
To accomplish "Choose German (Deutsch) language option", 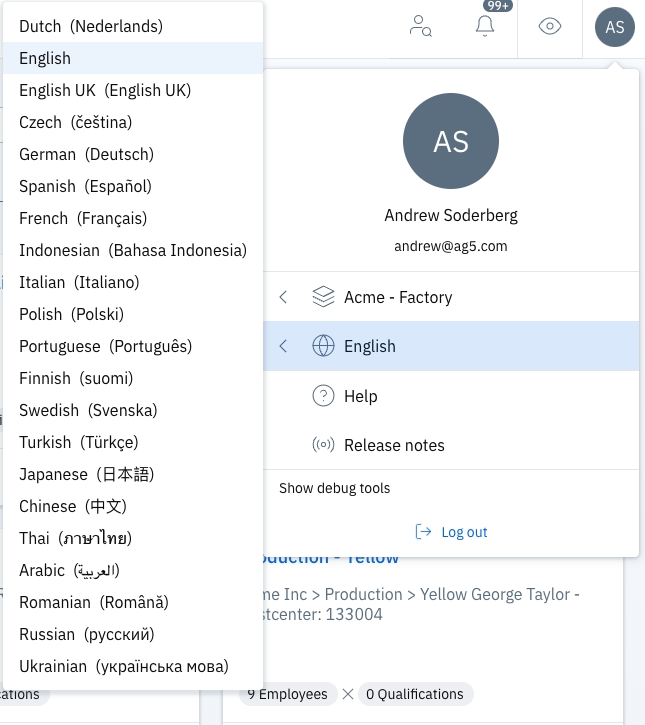I will (86, 154).
